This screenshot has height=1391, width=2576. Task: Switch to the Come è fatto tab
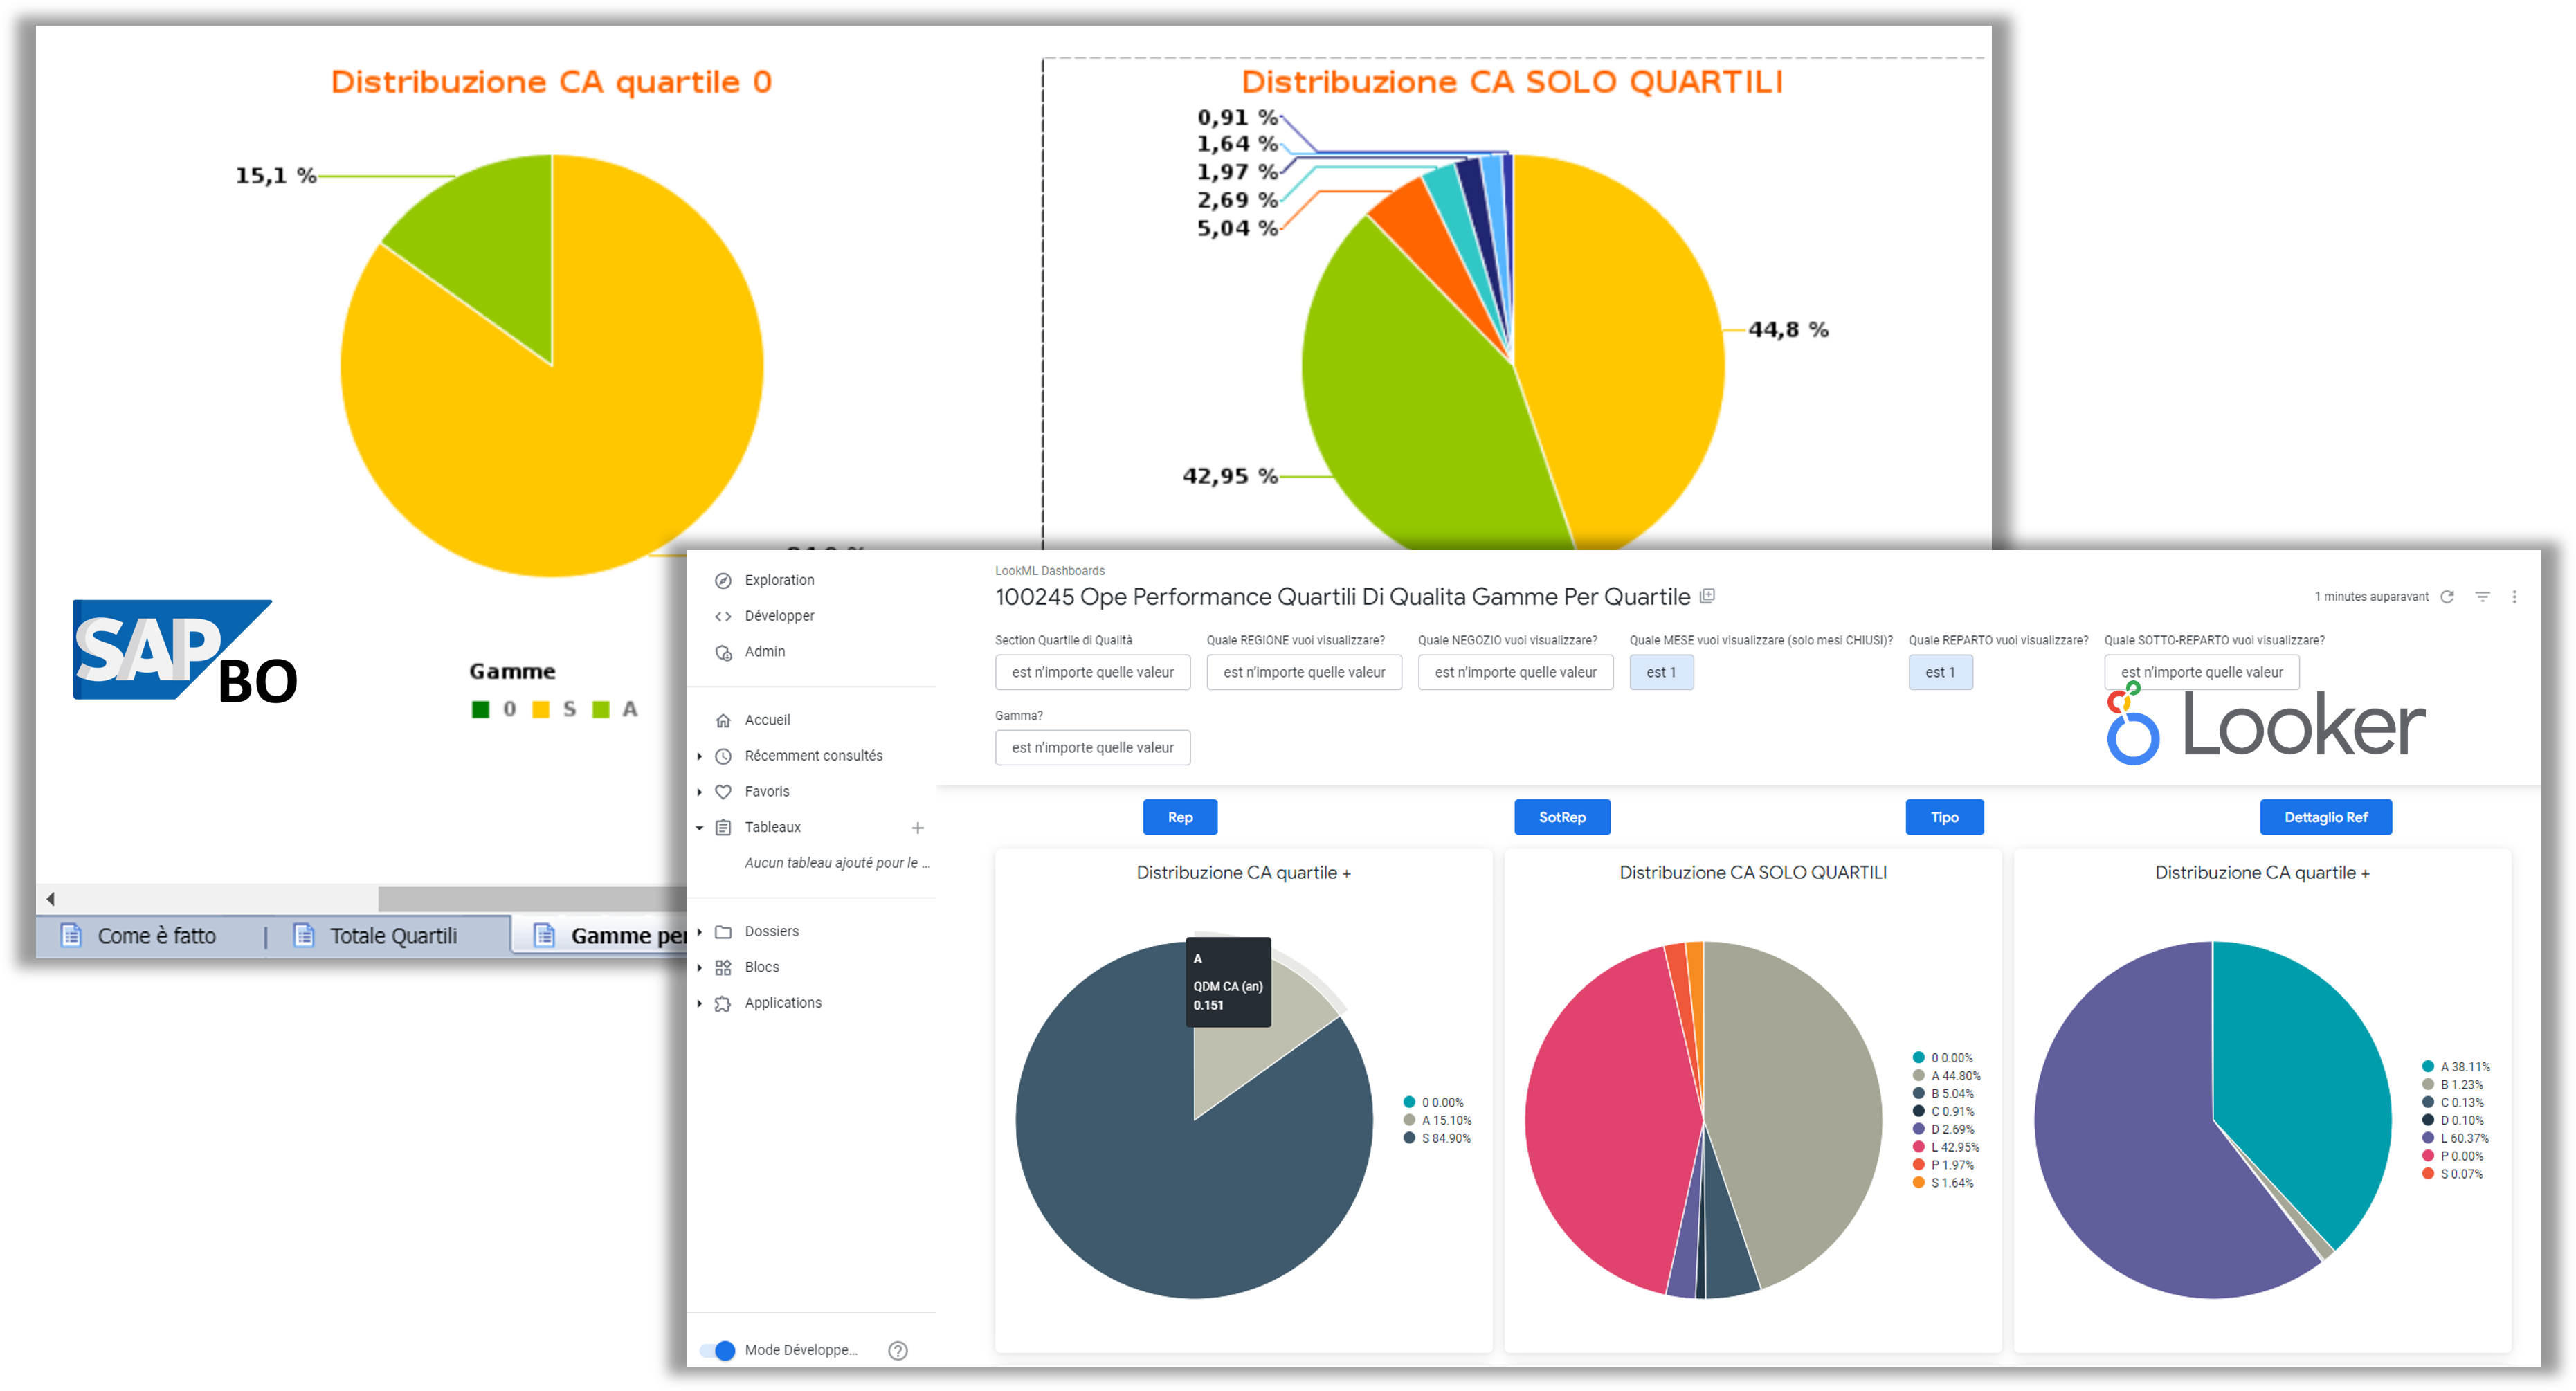[139, 936]
